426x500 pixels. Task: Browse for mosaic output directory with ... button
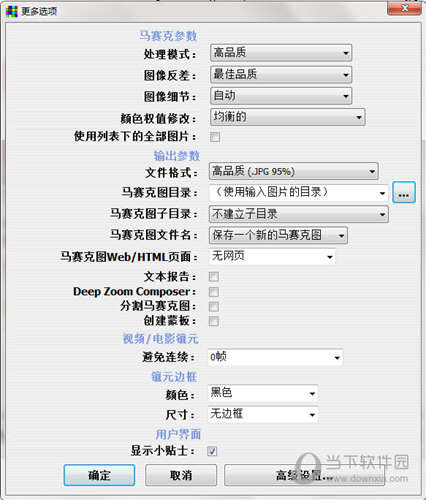[404, 192]
